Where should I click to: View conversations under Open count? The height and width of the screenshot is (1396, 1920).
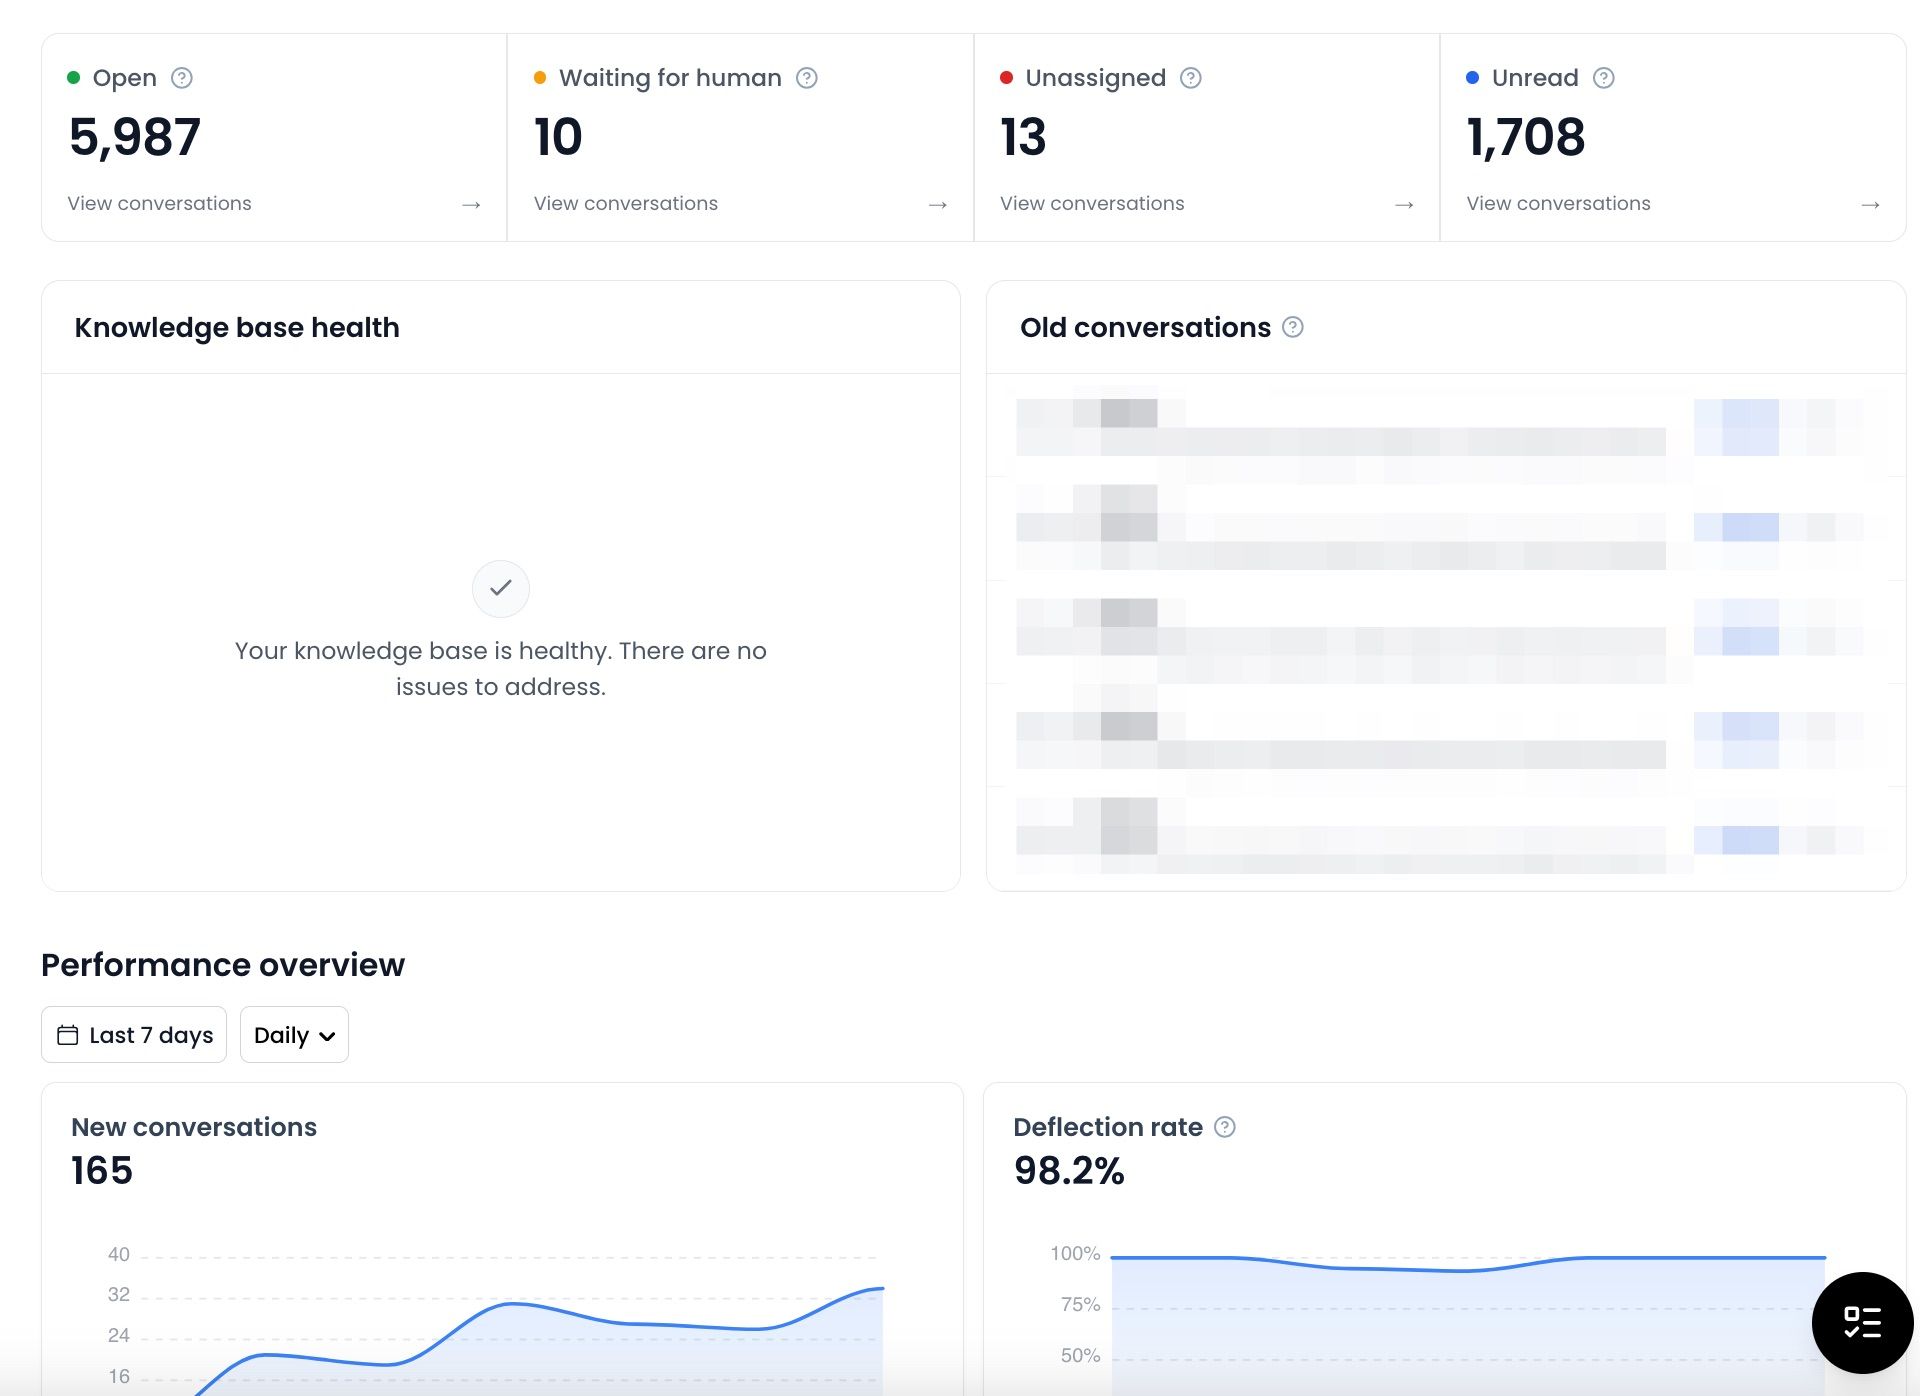(160, 204)
